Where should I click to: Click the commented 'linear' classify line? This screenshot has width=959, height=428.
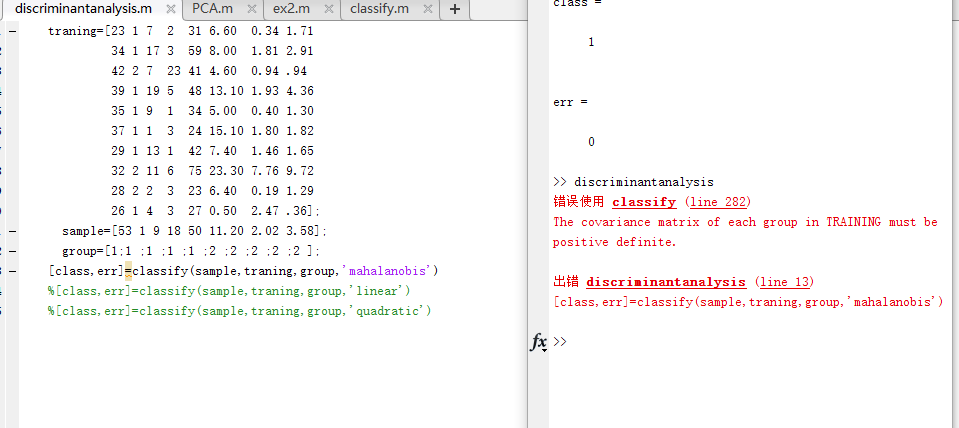click(x=229, y=291)
